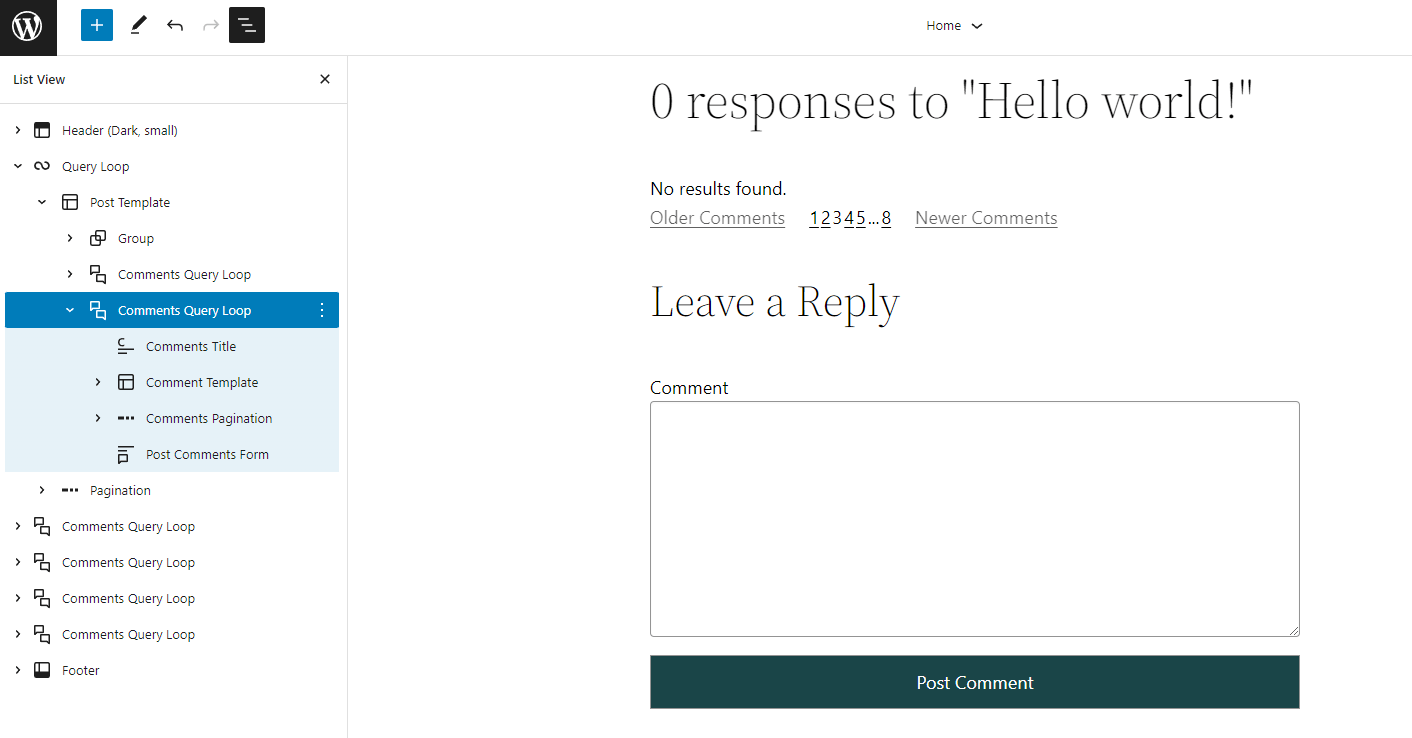Image resolution: width=1412 pixels, height=738 pixels.
Task: Click the Query Loop block icon
Action: [42, 166]
